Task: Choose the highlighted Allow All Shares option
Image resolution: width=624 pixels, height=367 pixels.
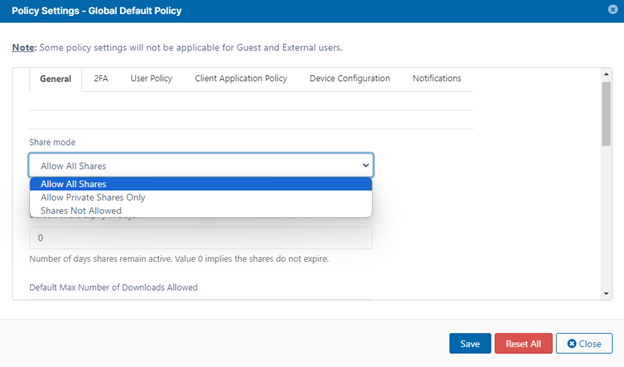Action: [201, 184]
